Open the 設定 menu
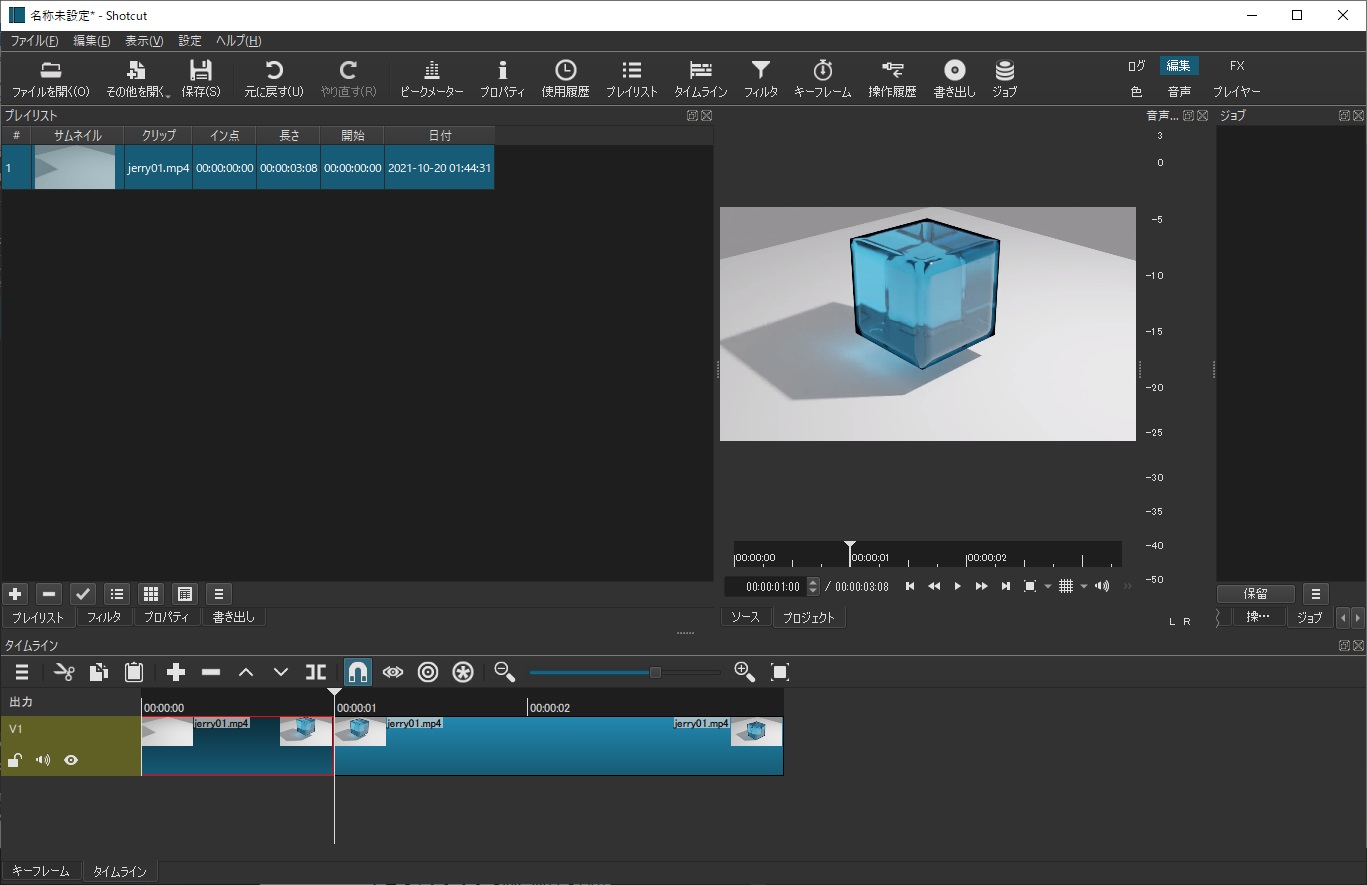The width and height of the screenshot is (1367, 885). tap(190, 41)
